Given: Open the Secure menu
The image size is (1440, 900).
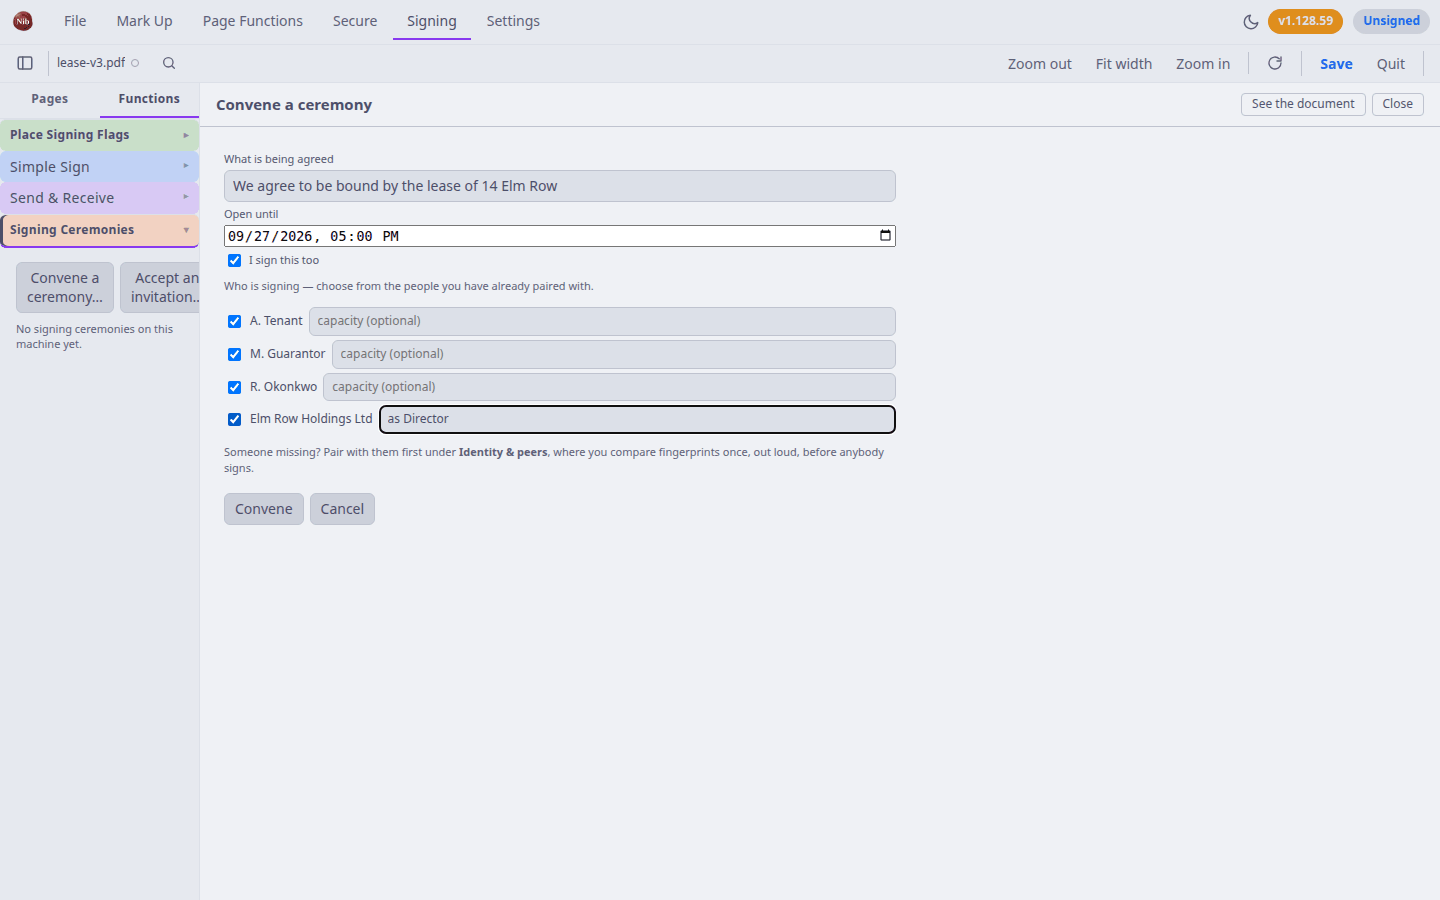Looking at the screenshot, I should [355, 21].
